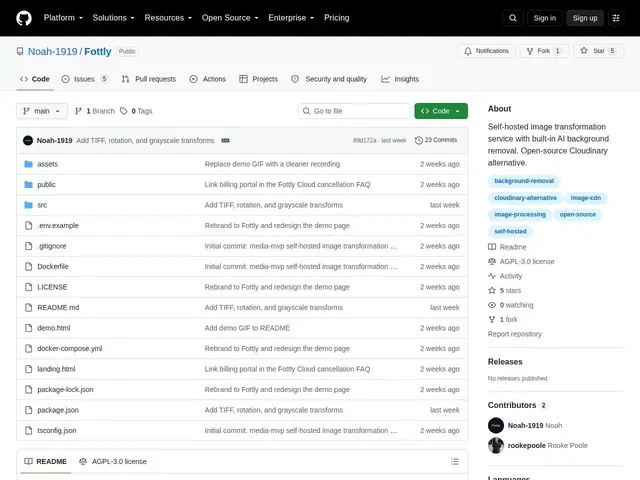Select the cloudinary-alternative topic tag
Viewport: 640px width, 480px height.
525,198
